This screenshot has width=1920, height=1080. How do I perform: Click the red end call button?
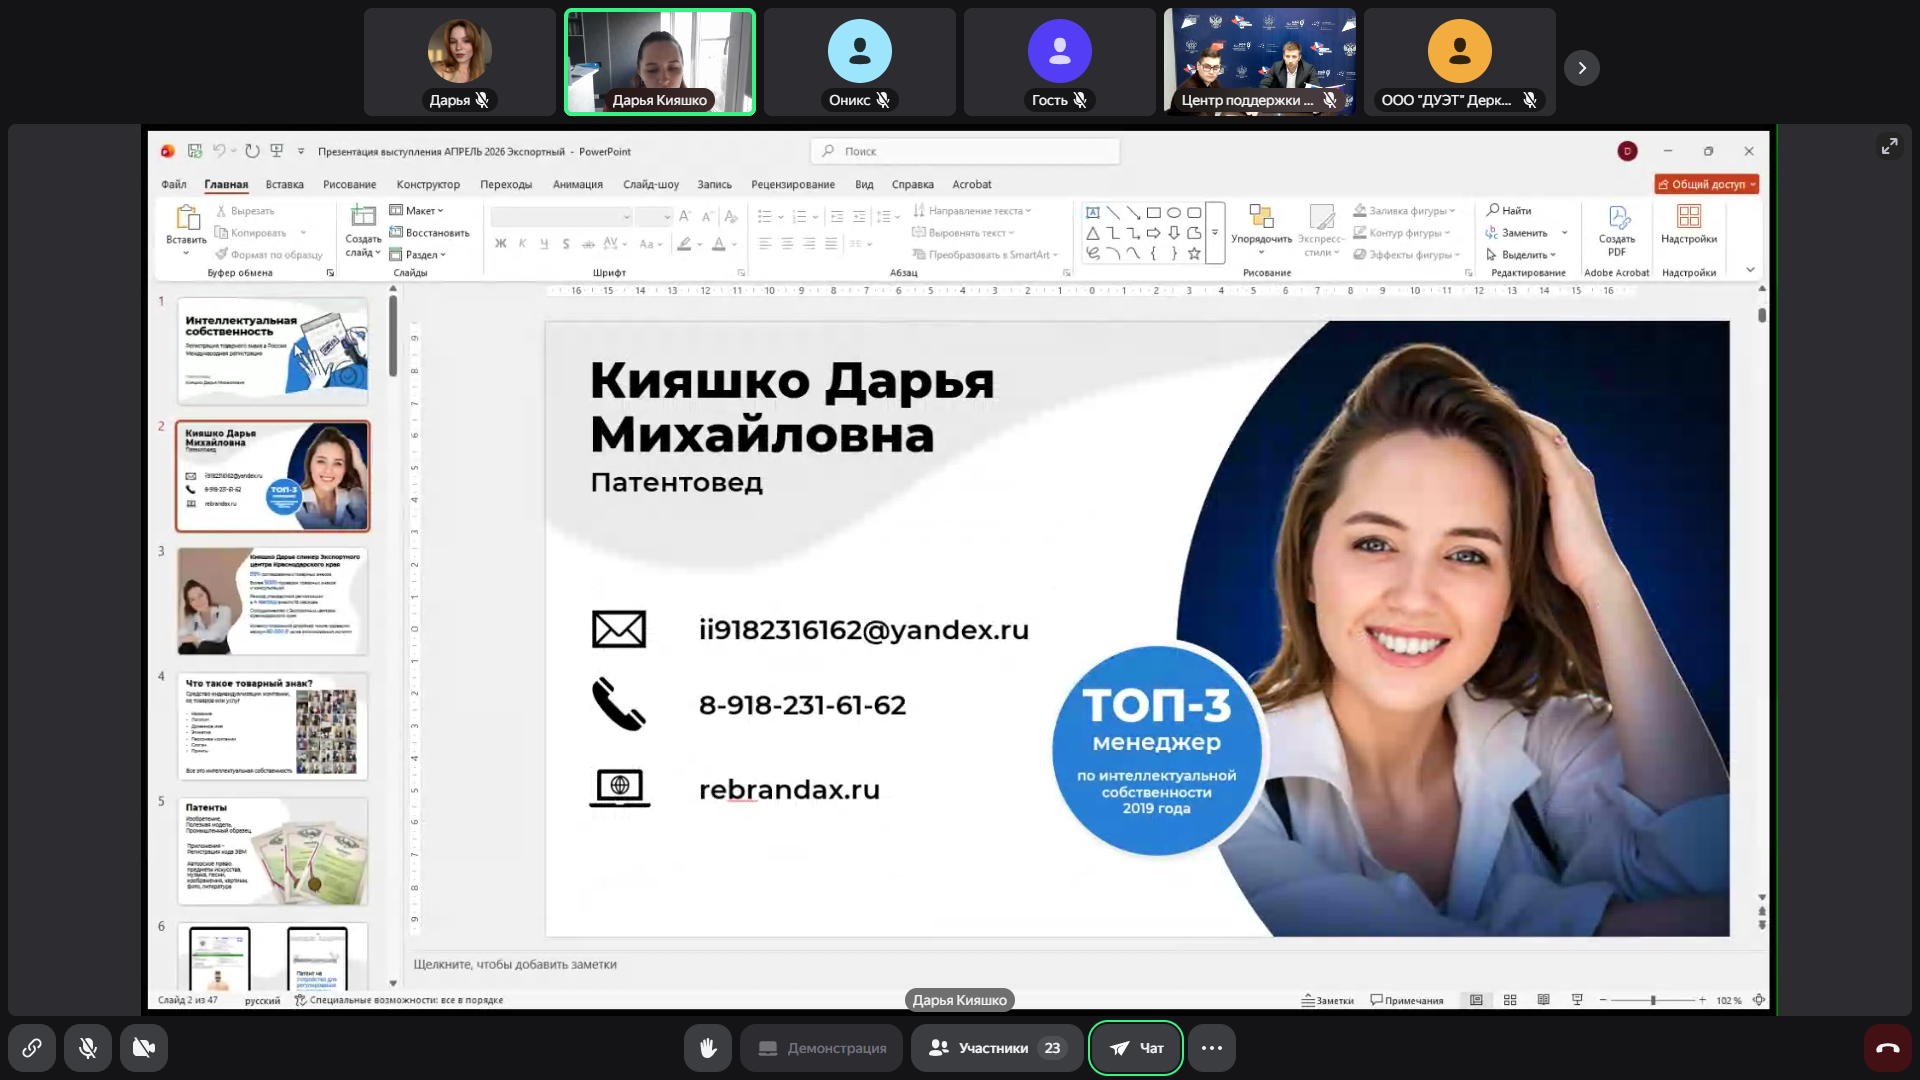1887,1048
